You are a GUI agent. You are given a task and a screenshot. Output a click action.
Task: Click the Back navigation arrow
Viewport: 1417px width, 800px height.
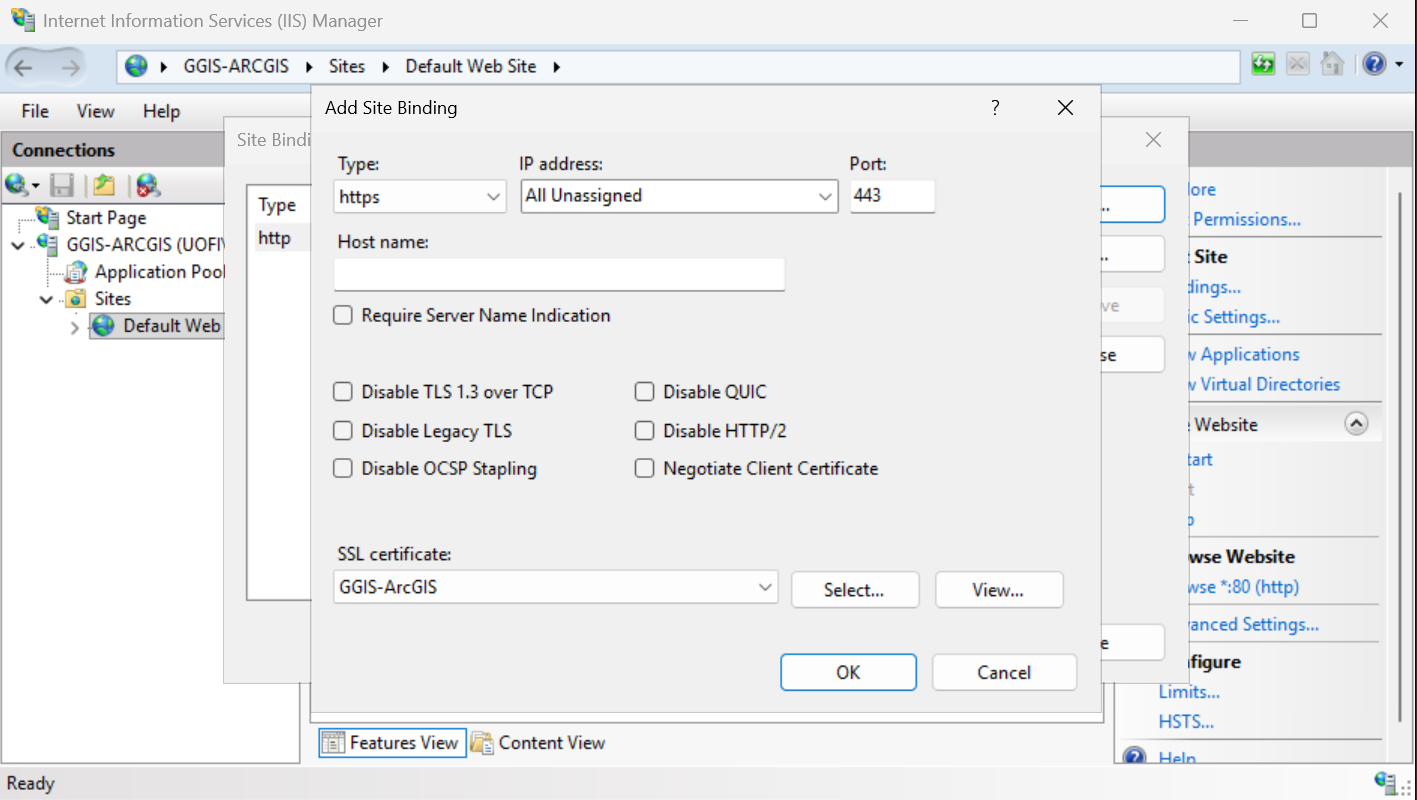(23, 67)
